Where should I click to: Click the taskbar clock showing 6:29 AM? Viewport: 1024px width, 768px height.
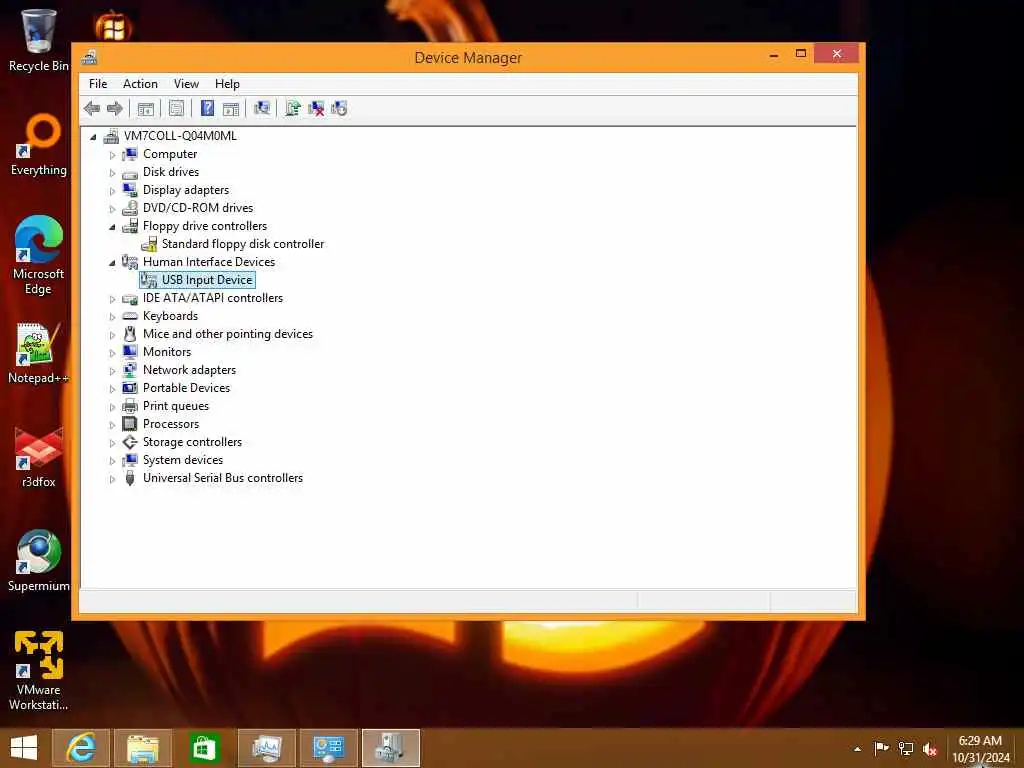click(980, 748)
